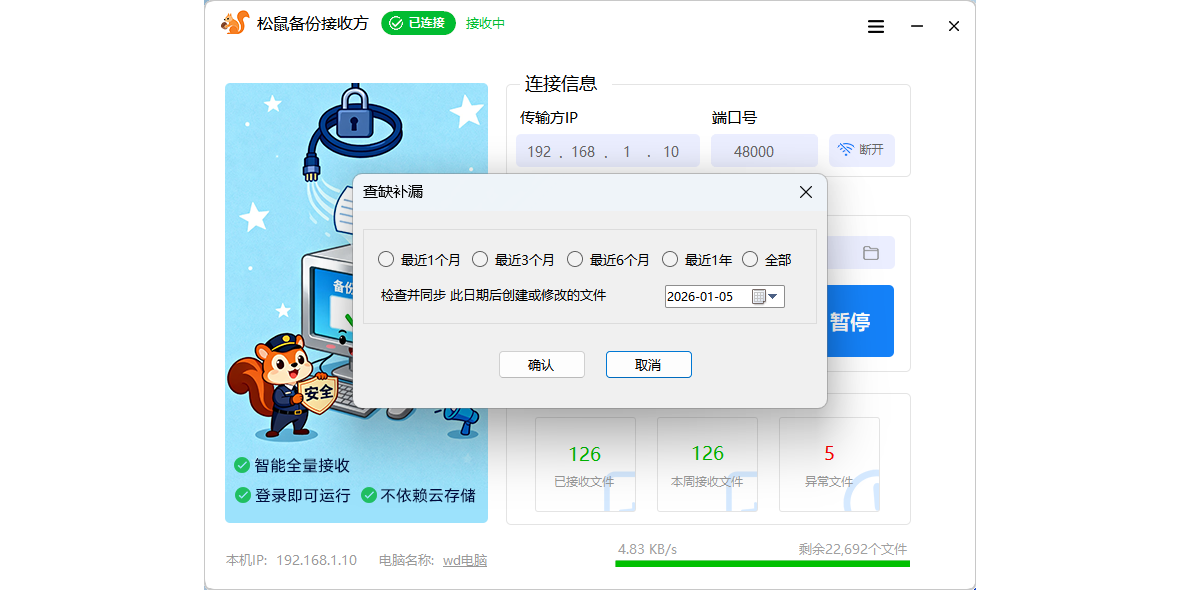
Task: Click the green transfer progress bar
Action: tap(762, 564)
